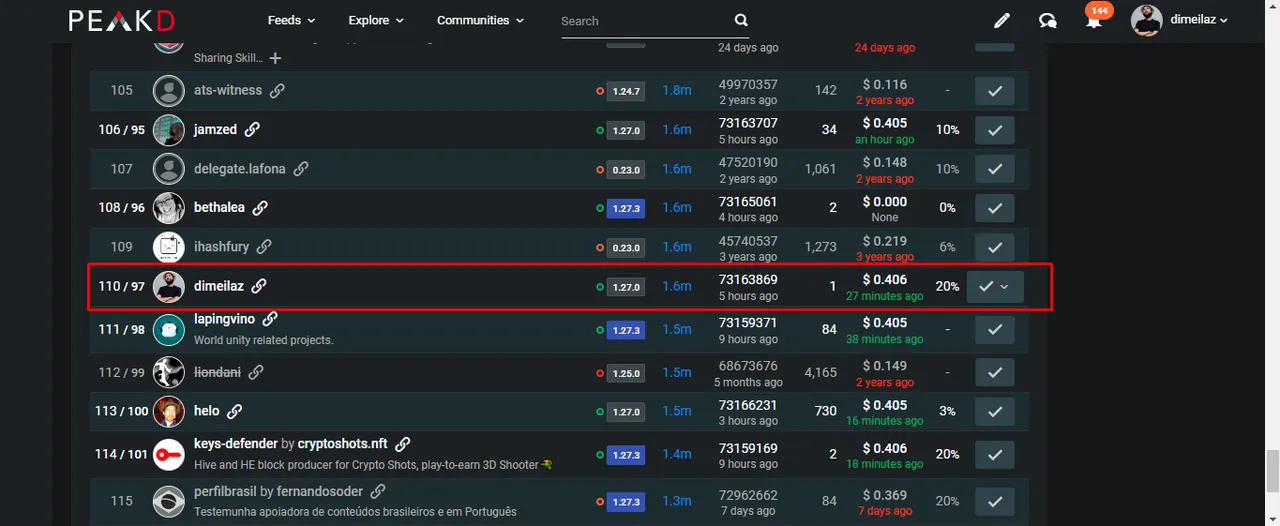The height and width of the screenshot is (526, 1280).
Task: Open the jamzed witness profile
Action: (215, 129)
